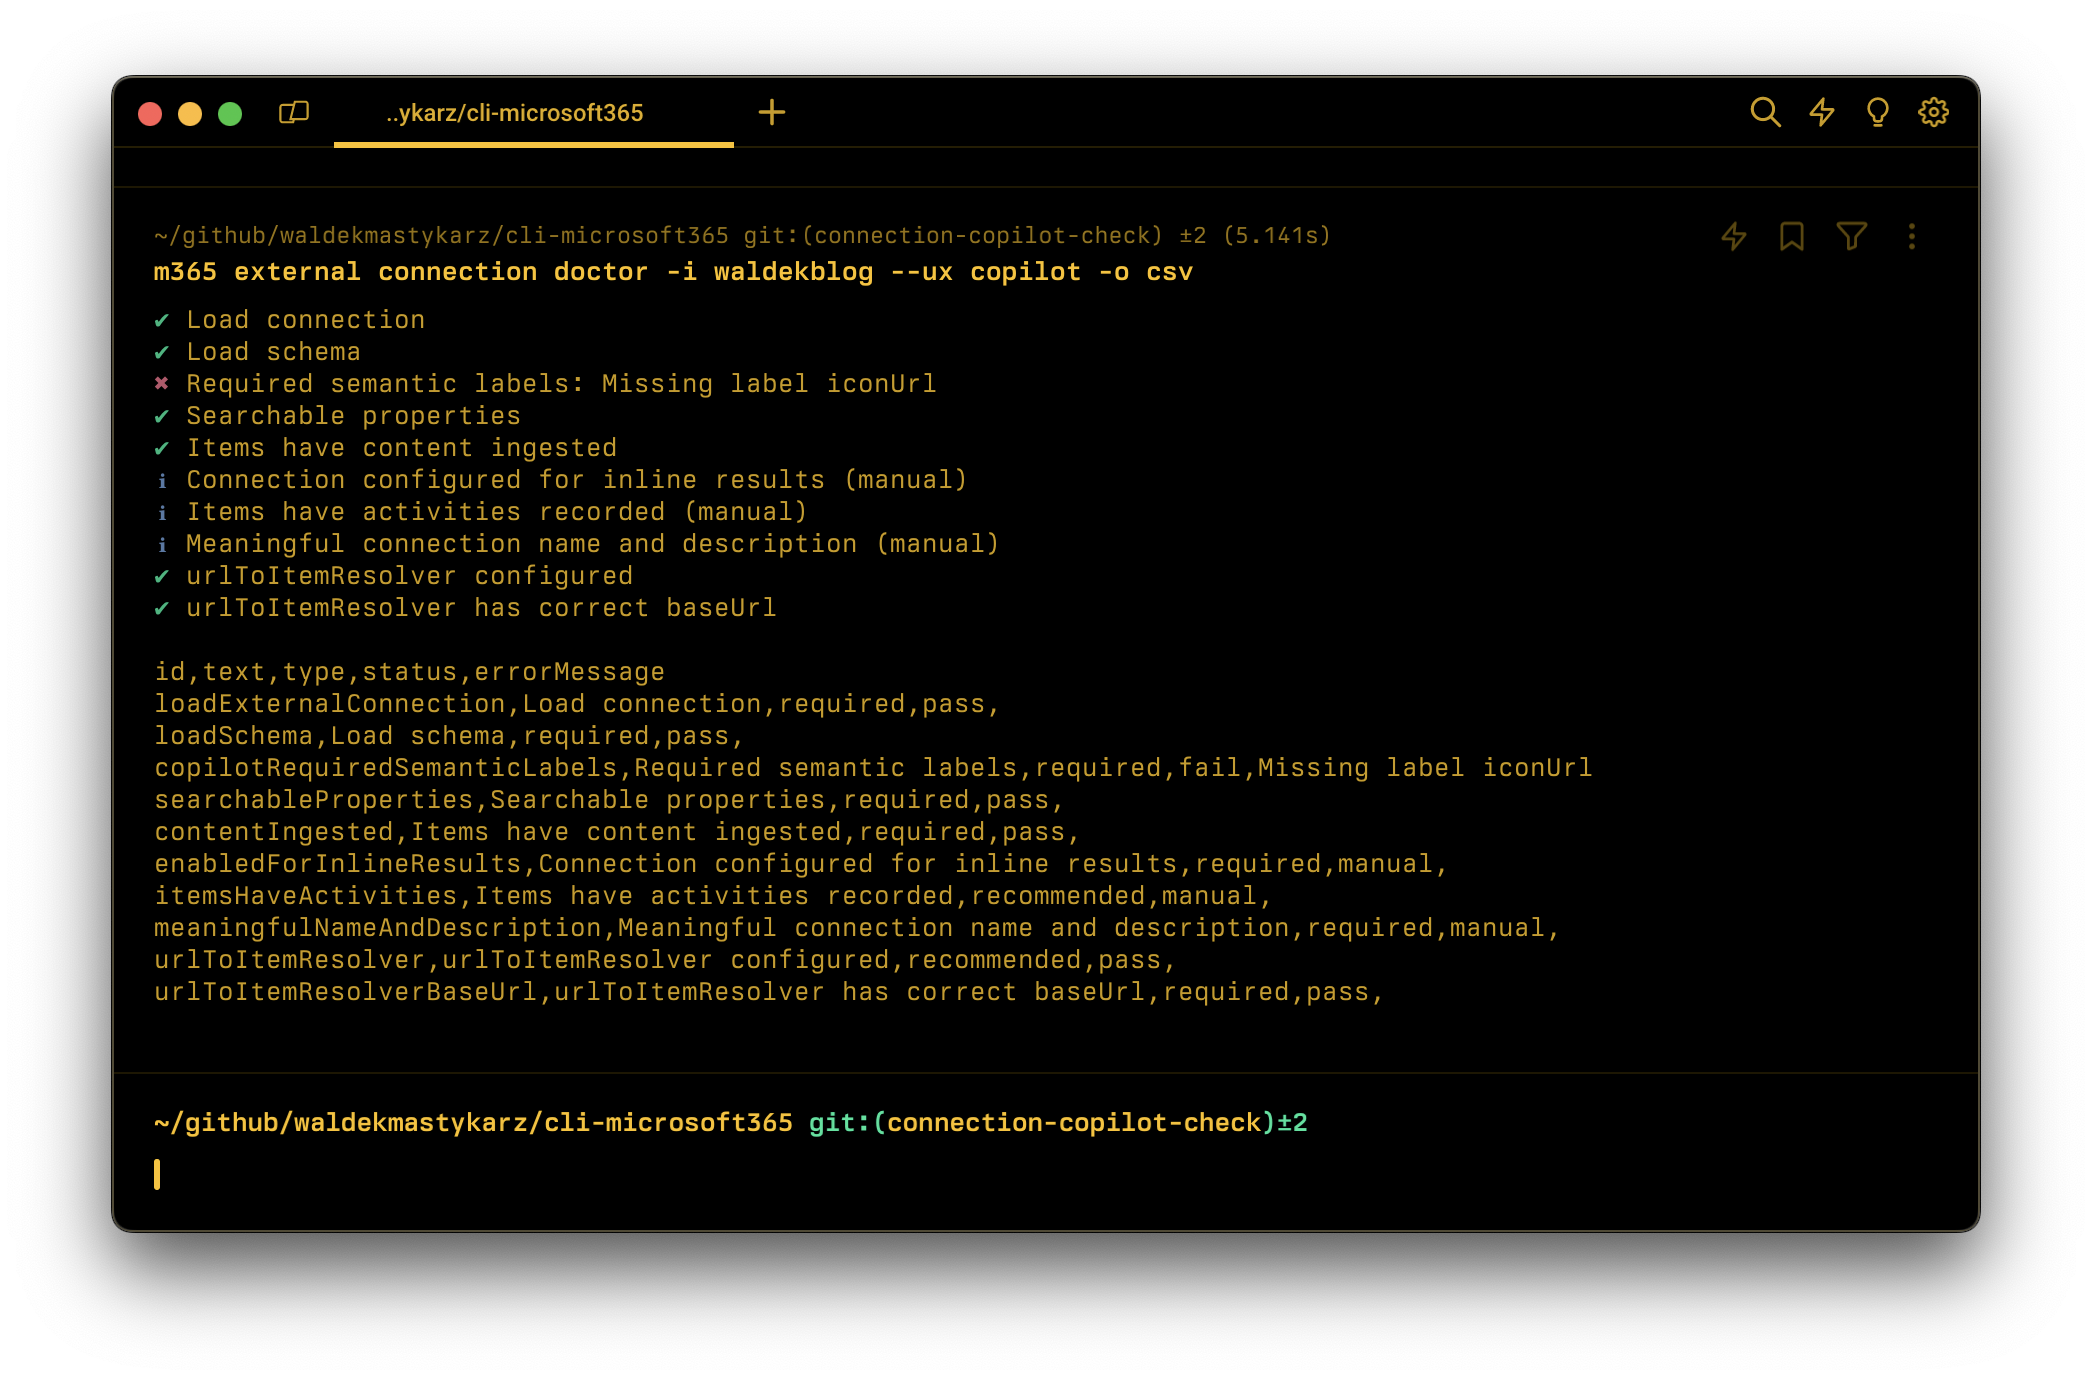
Task: Click the info icon beside Items have activities recorded
Action: pyautogui.click(x=163, y=511)
